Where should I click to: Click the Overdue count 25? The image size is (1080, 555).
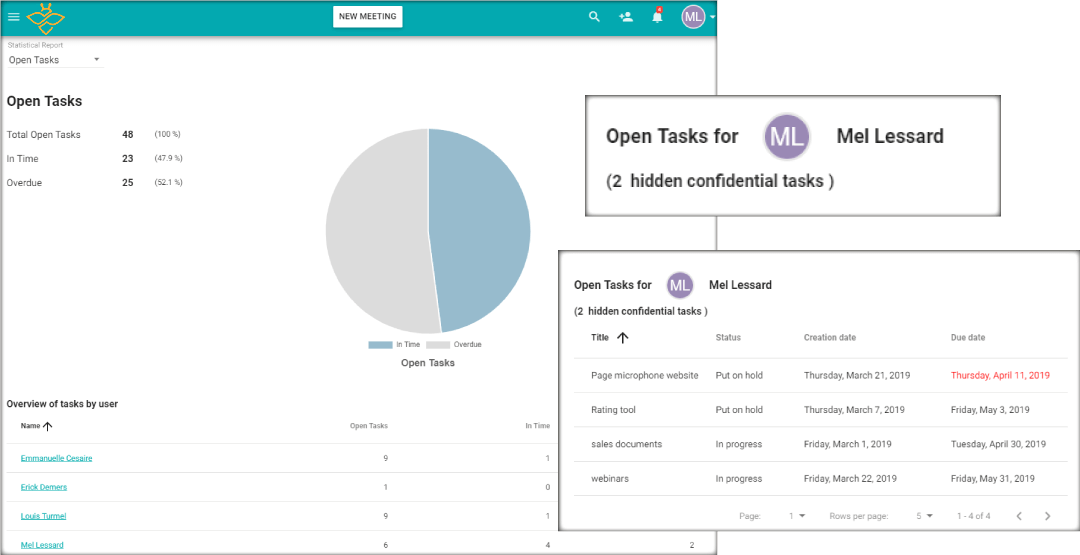point(128,182)
